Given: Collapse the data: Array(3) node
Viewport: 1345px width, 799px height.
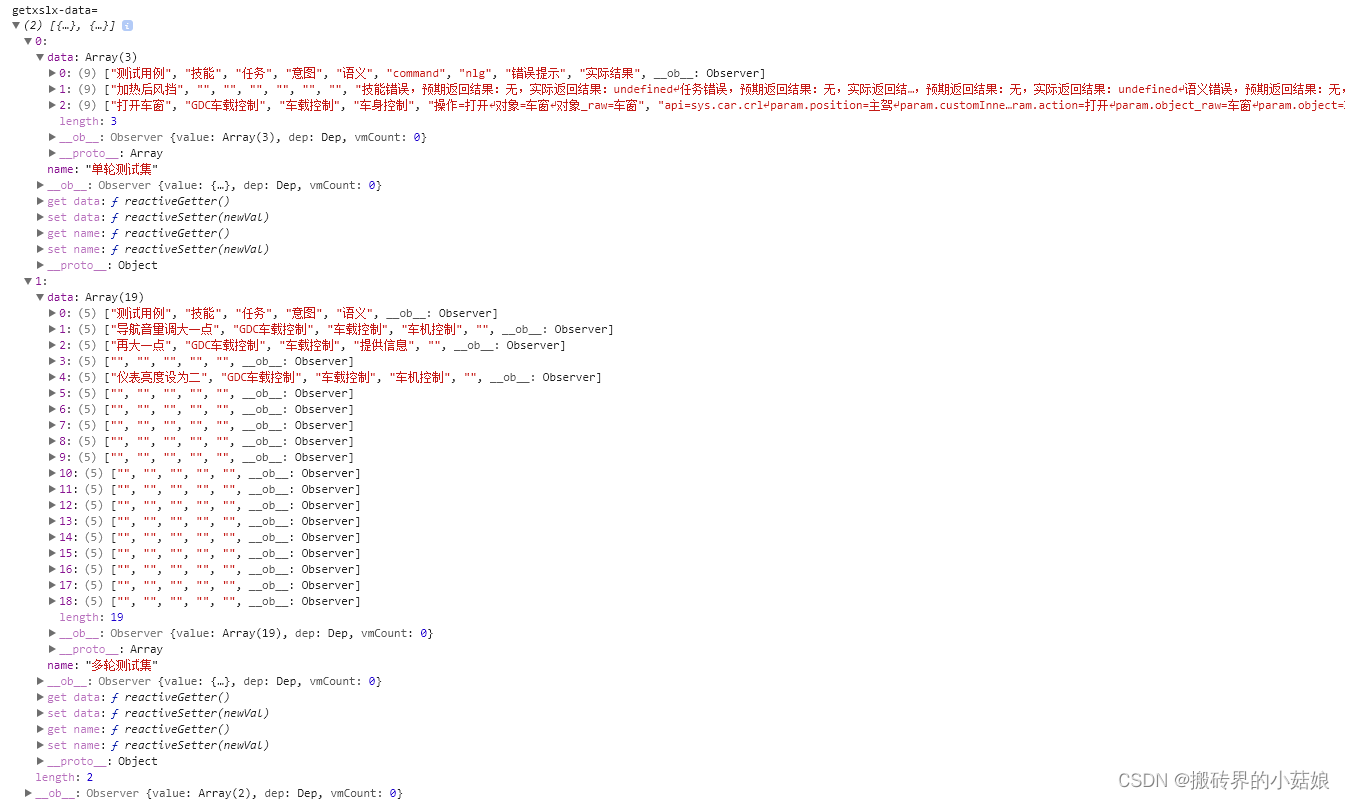Looking at the screenshot, I should (x=40, y=57).
